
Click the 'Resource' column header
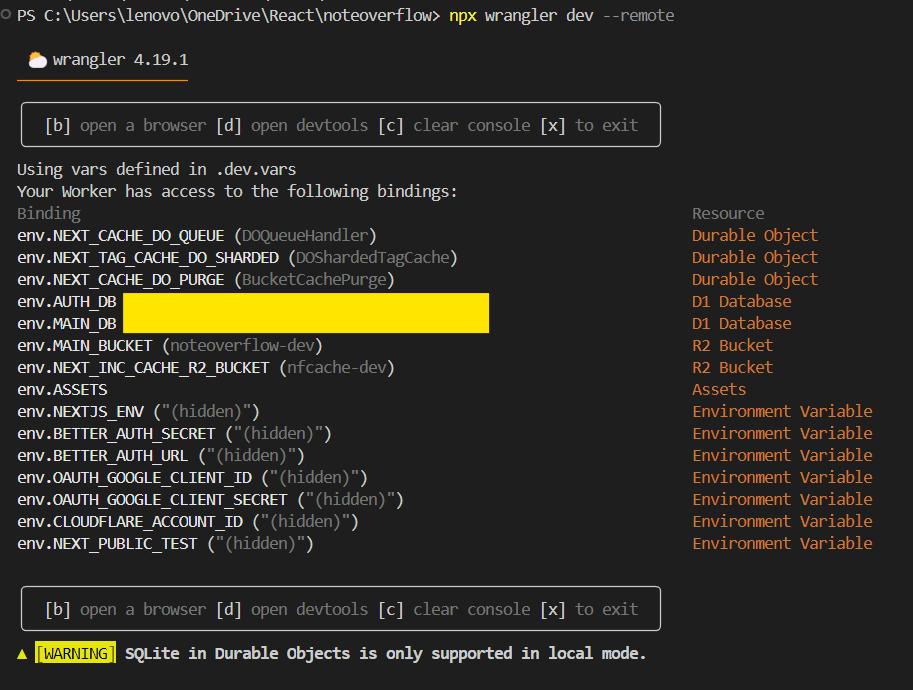coord(728,214)
